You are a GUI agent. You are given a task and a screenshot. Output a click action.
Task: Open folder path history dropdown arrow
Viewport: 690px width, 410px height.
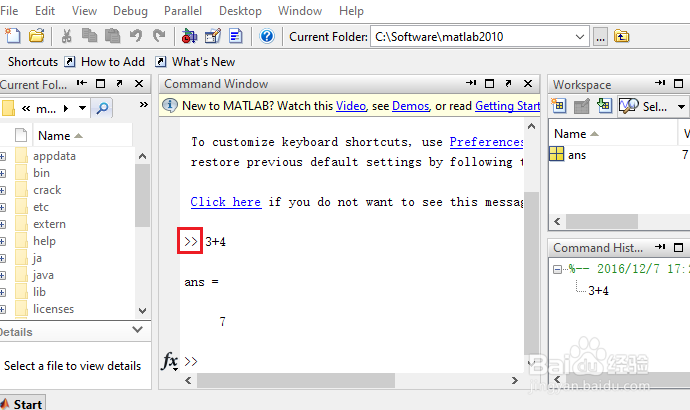[x=82, y=108]
